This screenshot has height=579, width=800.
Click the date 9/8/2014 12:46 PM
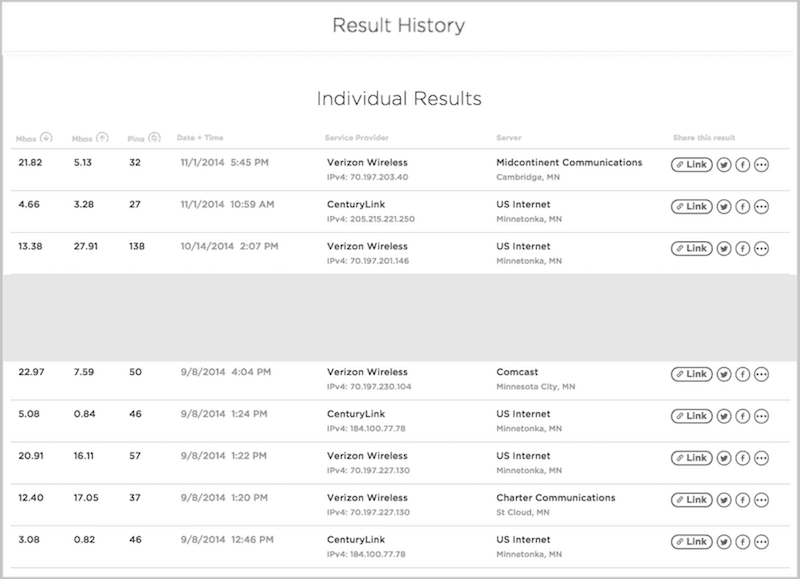tap(227, 540)
